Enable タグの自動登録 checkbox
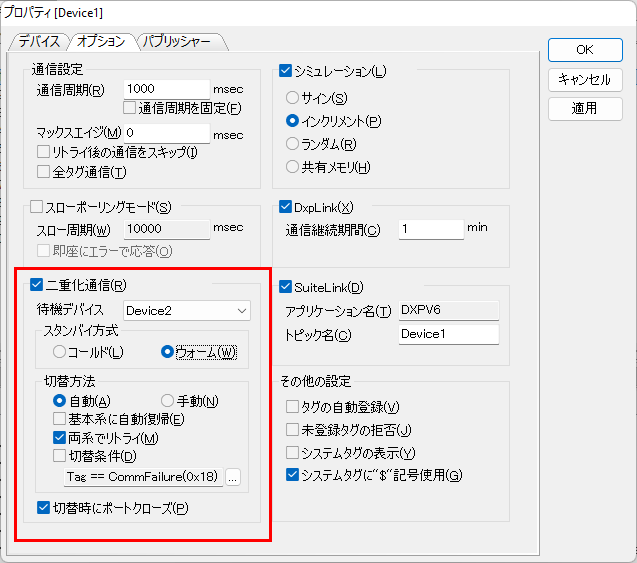Screen dimensions: 637x563 (293, 407)
